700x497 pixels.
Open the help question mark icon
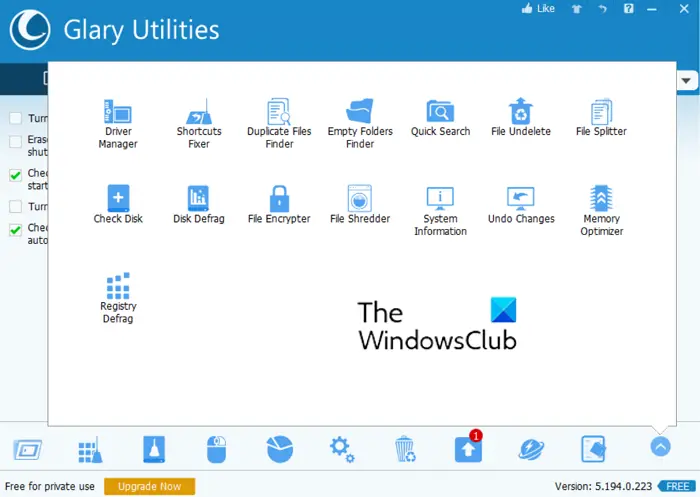(629, 8)
